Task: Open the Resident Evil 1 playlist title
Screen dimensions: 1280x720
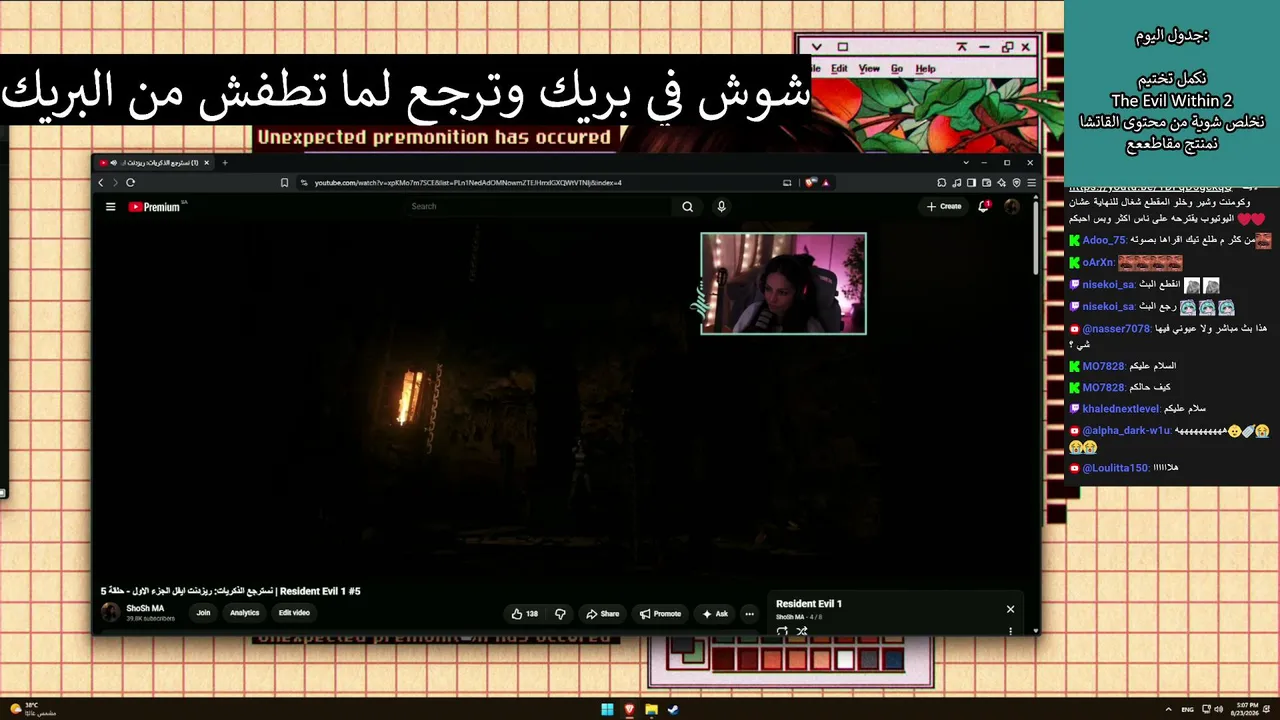Action: pos(809,604)
